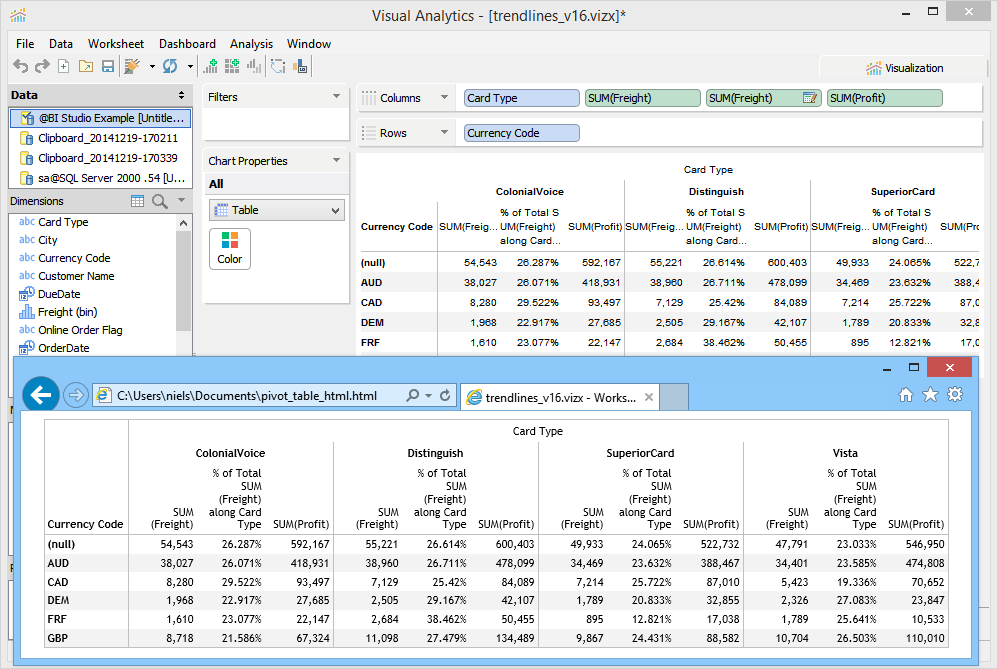
Task: Select the Card Type pill in Columns
Action: click(521, 98)
